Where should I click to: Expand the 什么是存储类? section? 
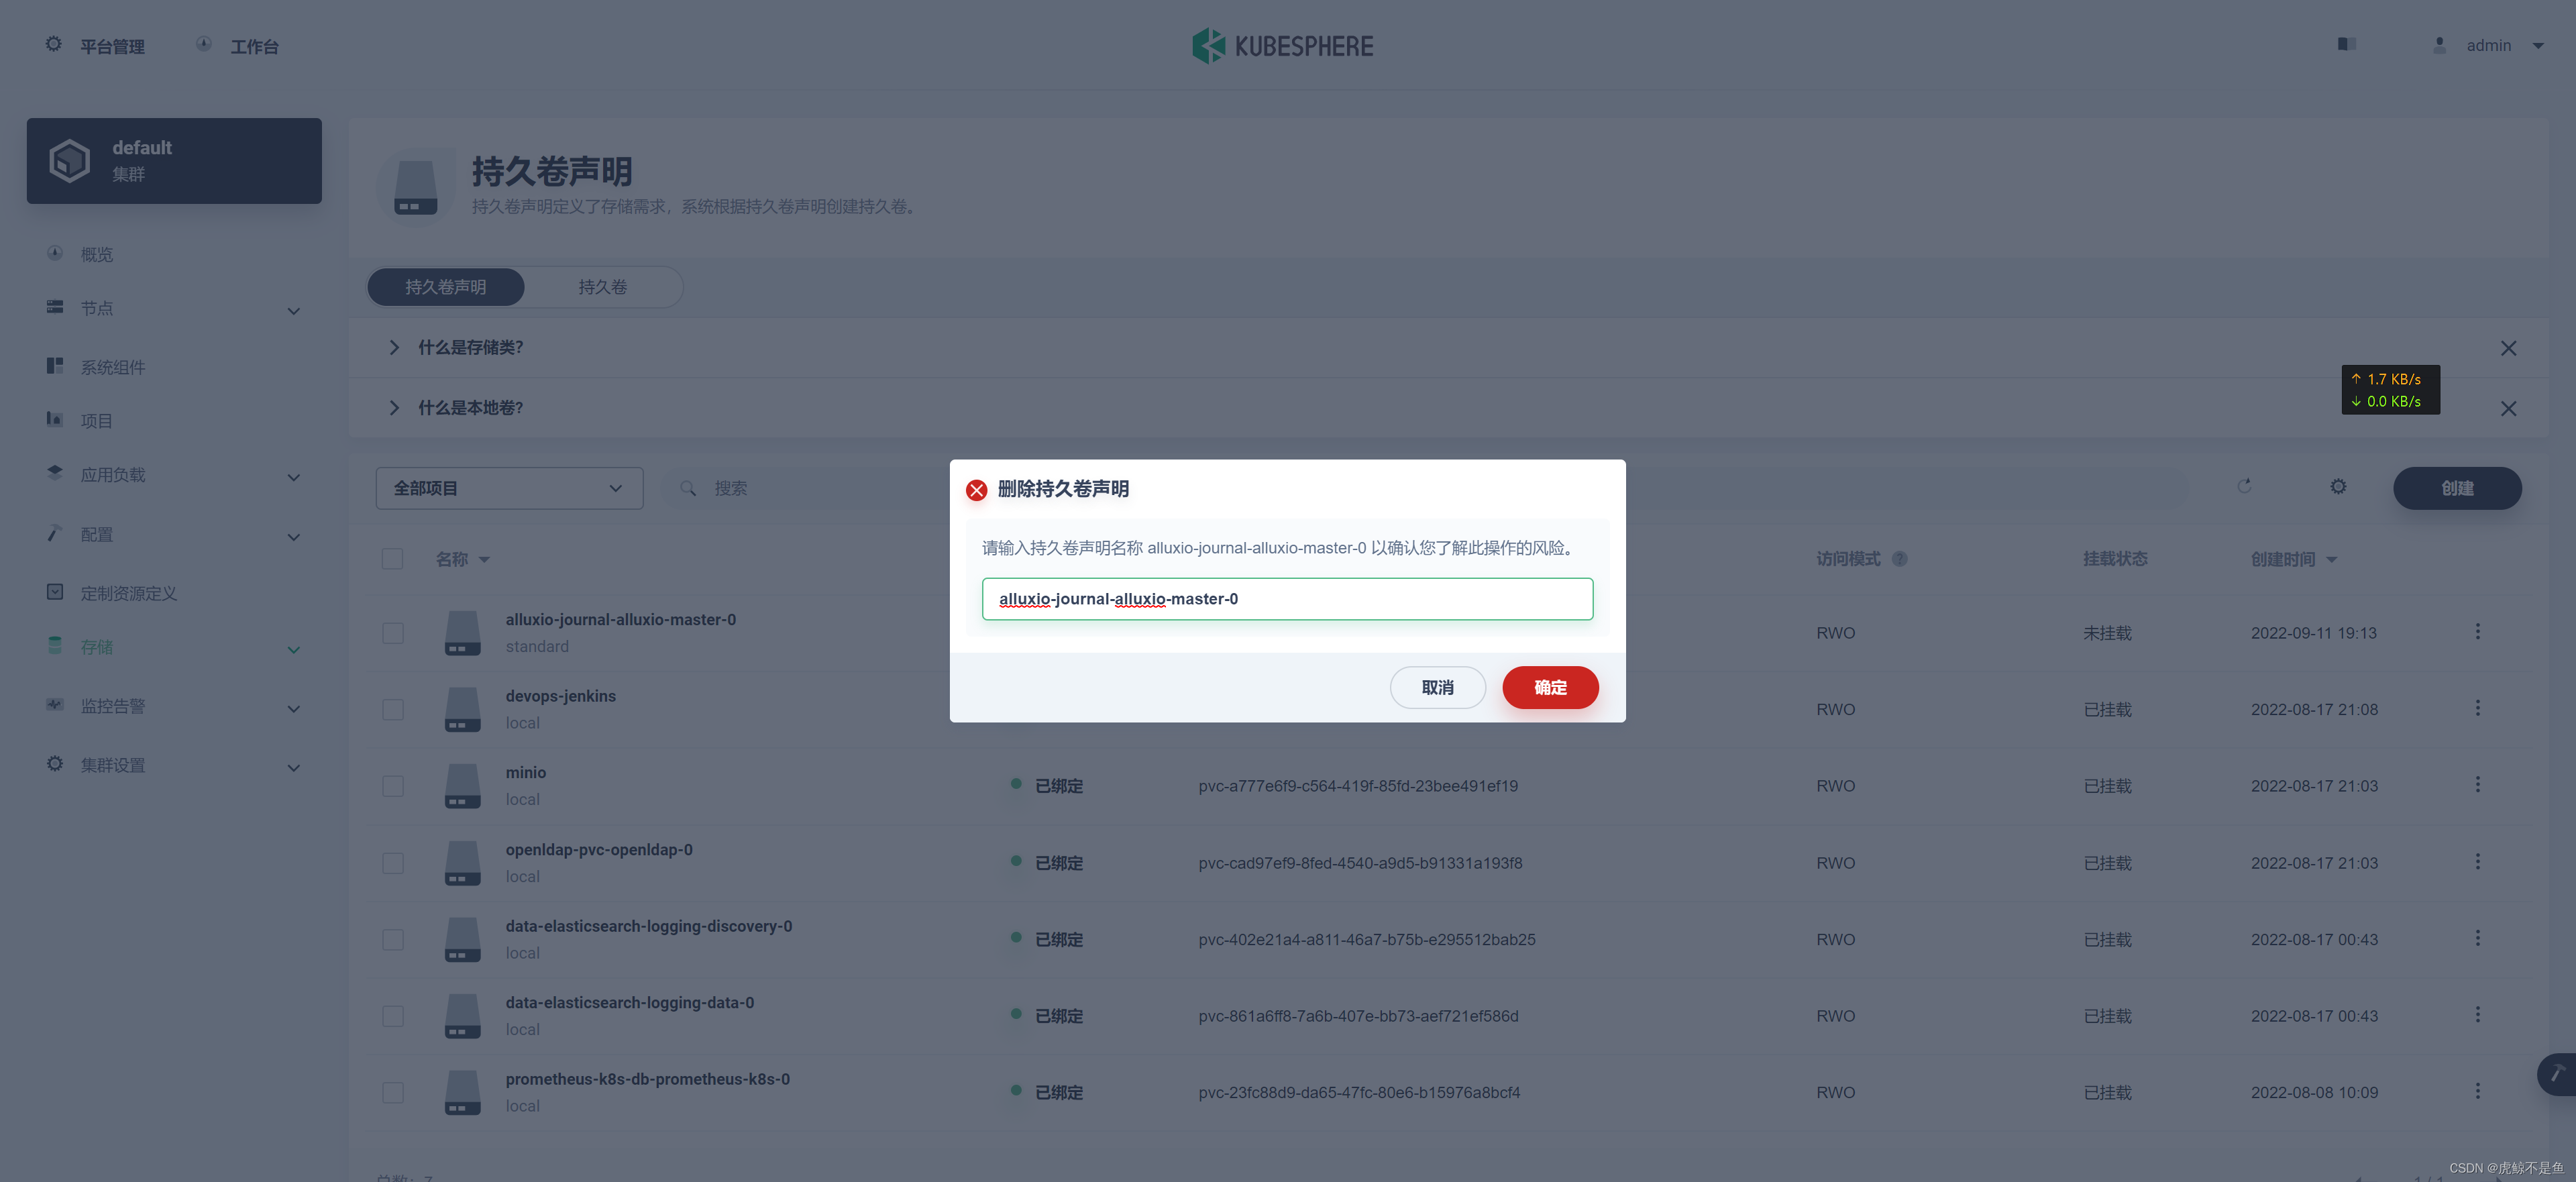(470, 348)
